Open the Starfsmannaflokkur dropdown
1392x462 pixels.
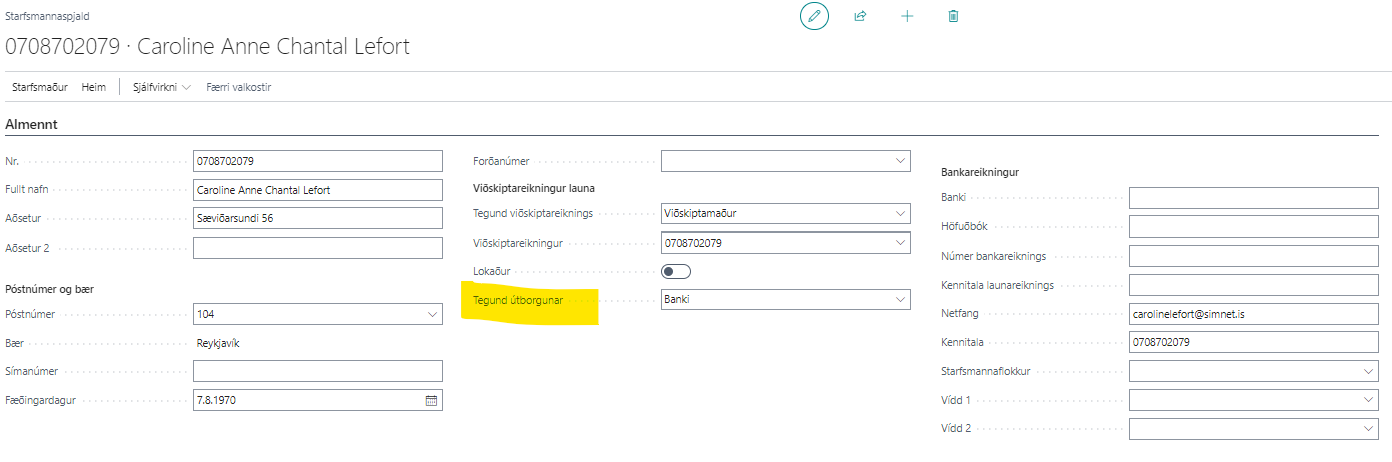coord(1368,371)
